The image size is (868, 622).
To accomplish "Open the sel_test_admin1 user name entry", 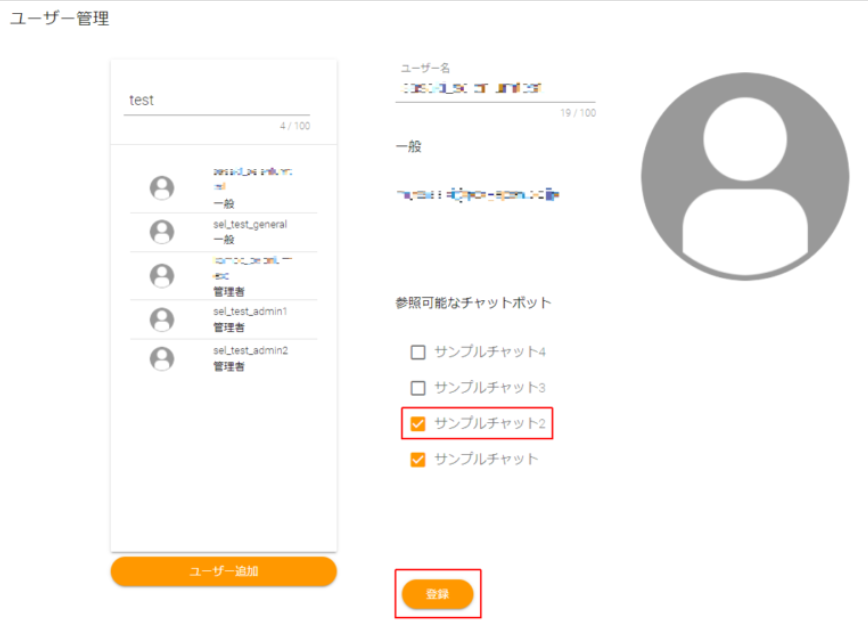I will click(x=250, y=312).
